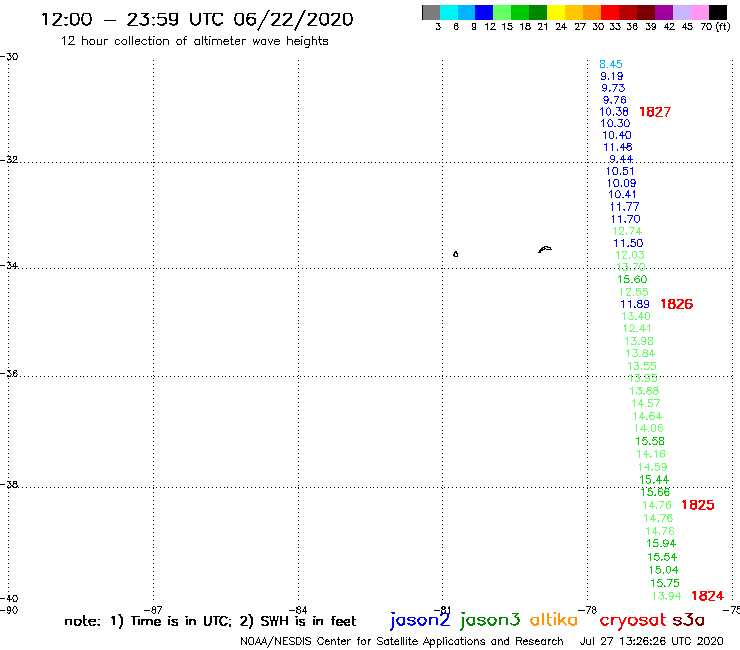Click the 15.66 wave height value

[x=655, y=492]
